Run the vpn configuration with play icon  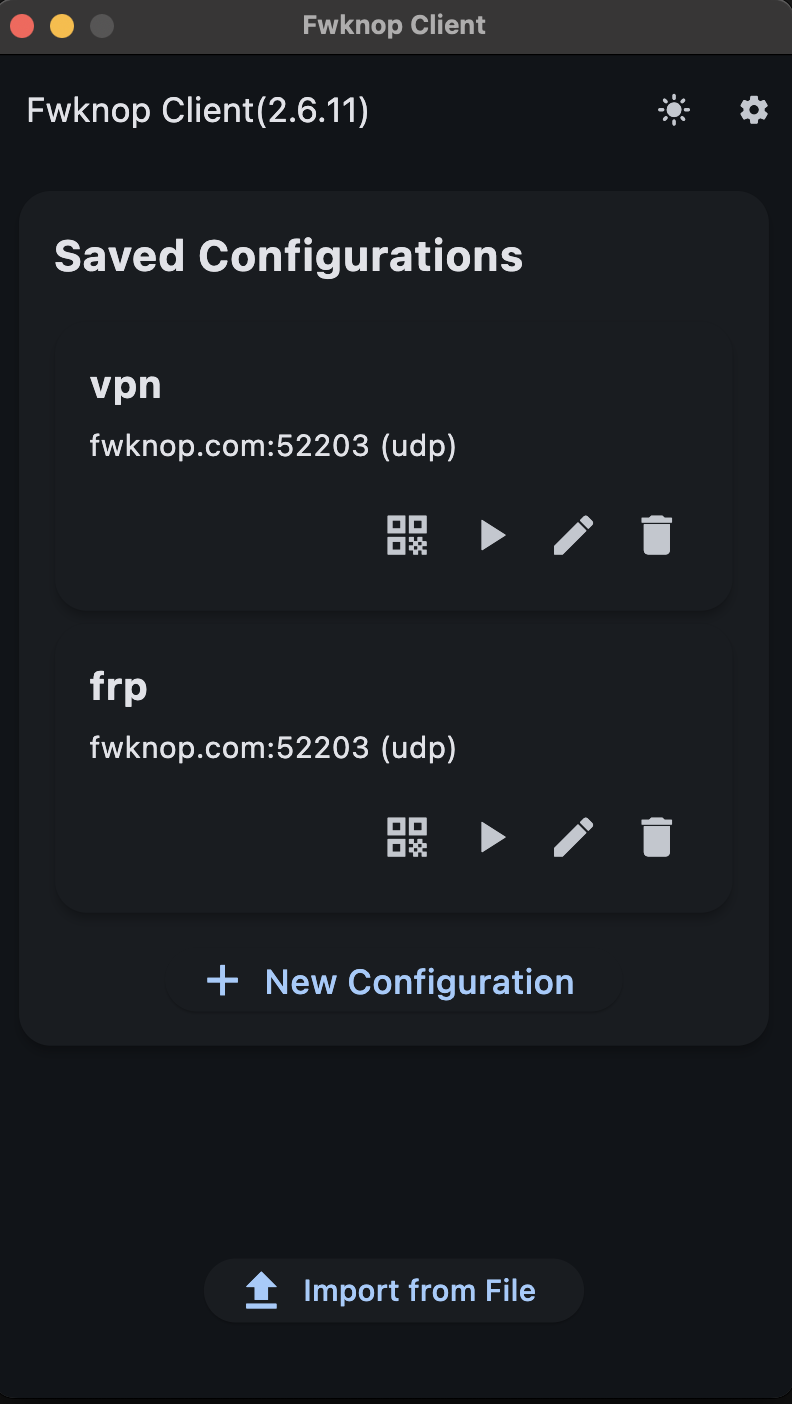pos(492,535)
